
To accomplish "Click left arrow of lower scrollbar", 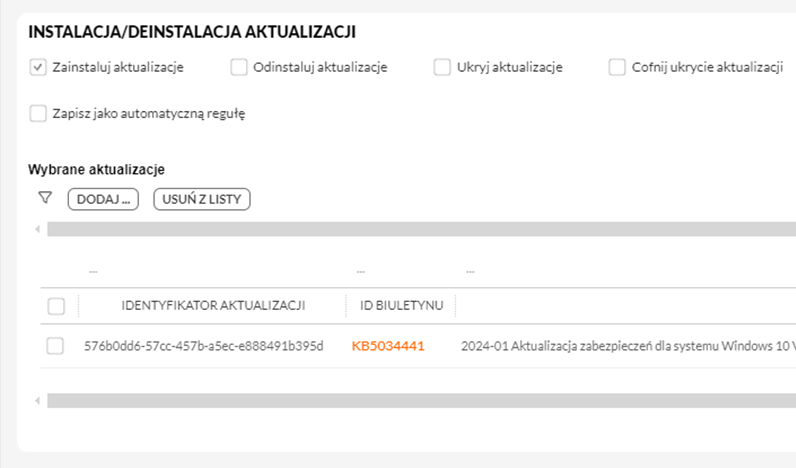I will pyautogui.click(x=38, y=401).
